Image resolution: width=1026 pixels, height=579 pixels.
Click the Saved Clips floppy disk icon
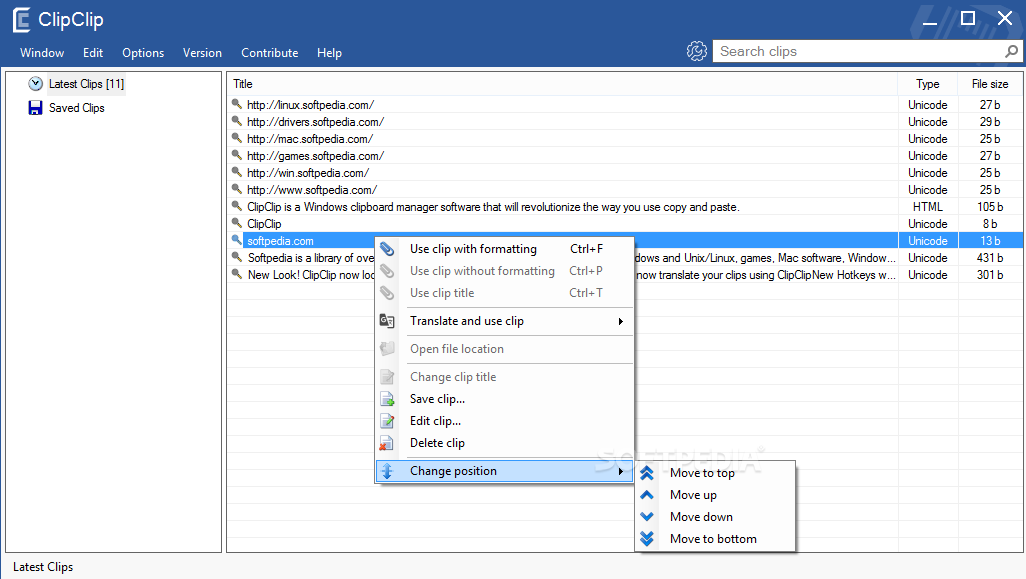[35, 108]
